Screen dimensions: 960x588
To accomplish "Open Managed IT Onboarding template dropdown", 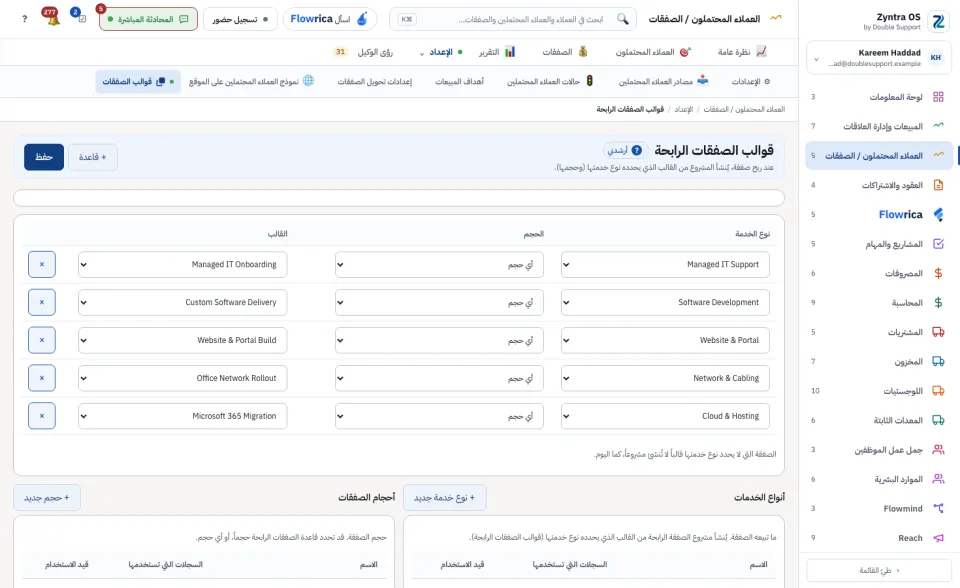I will 182,265.
